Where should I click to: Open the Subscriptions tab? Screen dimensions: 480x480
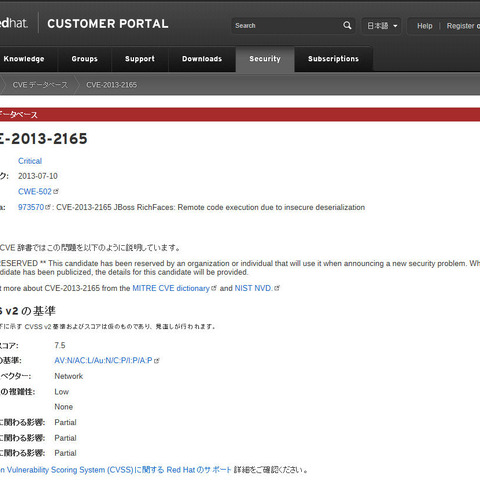click(x=333, y=59)
